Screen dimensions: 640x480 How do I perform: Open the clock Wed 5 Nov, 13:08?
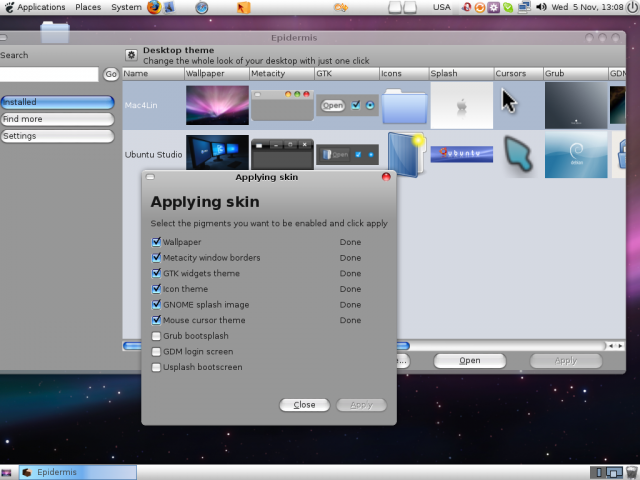pos(587,7)
